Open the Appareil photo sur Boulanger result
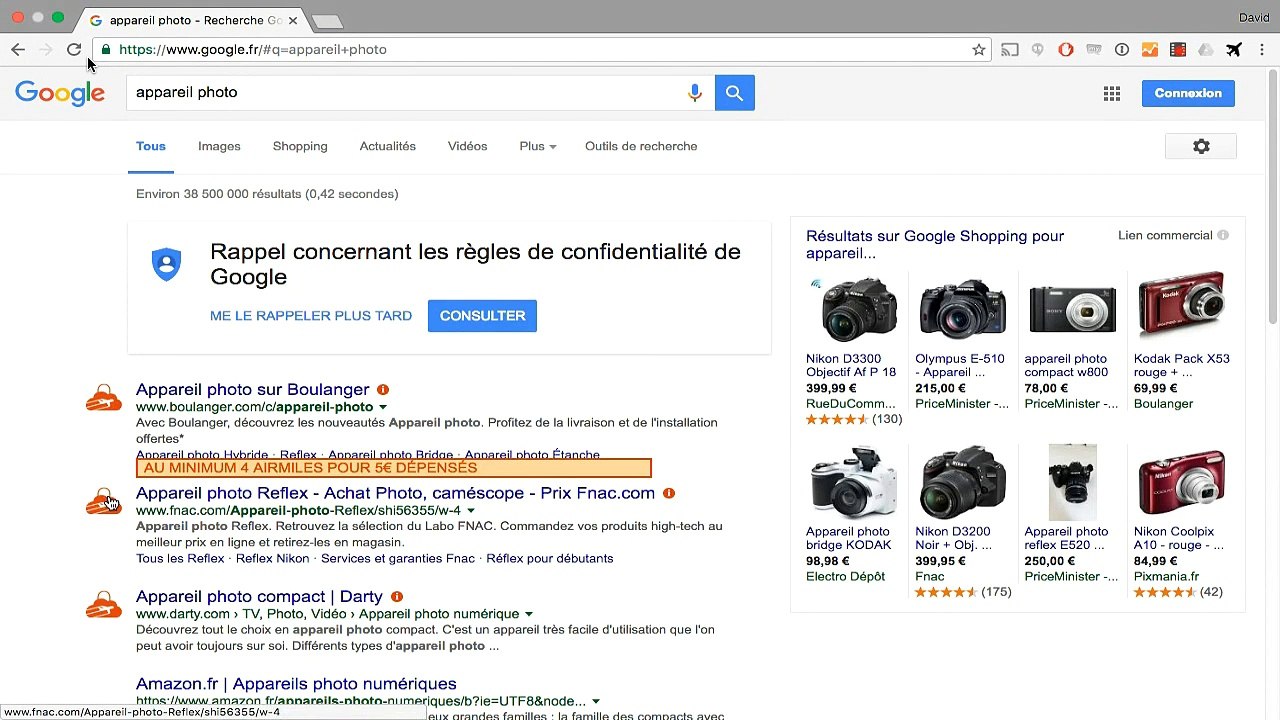The image size is (1280, 720). point(253,389)
